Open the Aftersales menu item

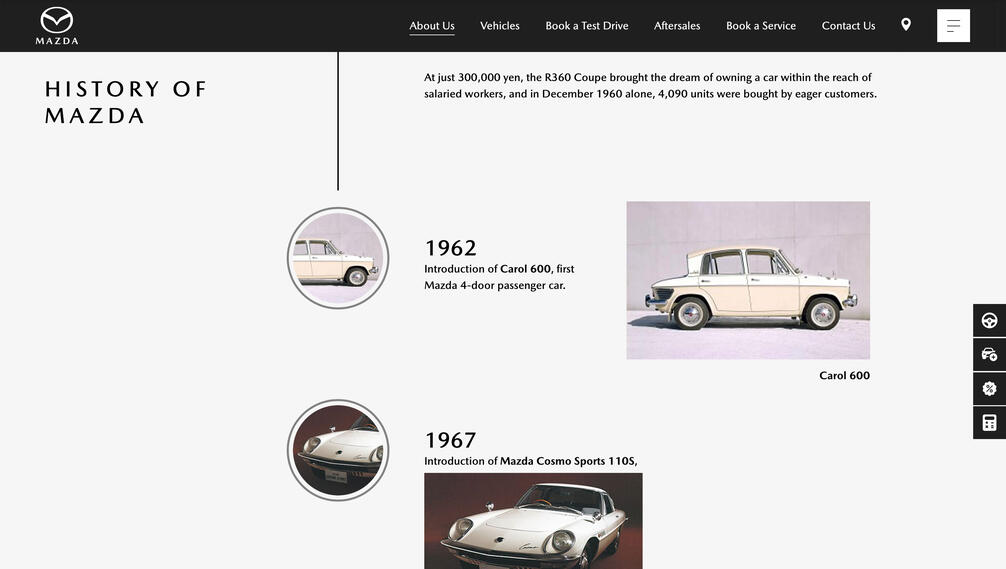coord(677,26)
